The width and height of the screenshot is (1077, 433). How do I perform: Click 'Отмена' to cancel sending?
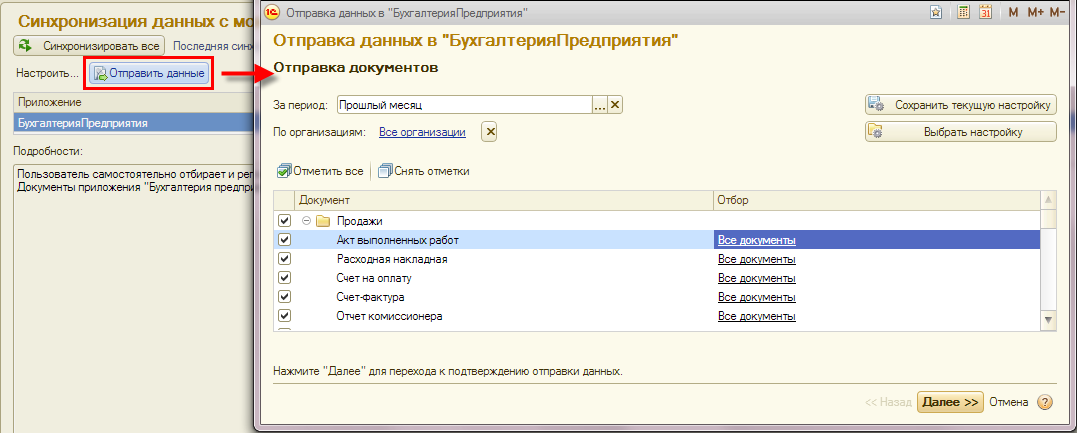[x=1009, y=402]
